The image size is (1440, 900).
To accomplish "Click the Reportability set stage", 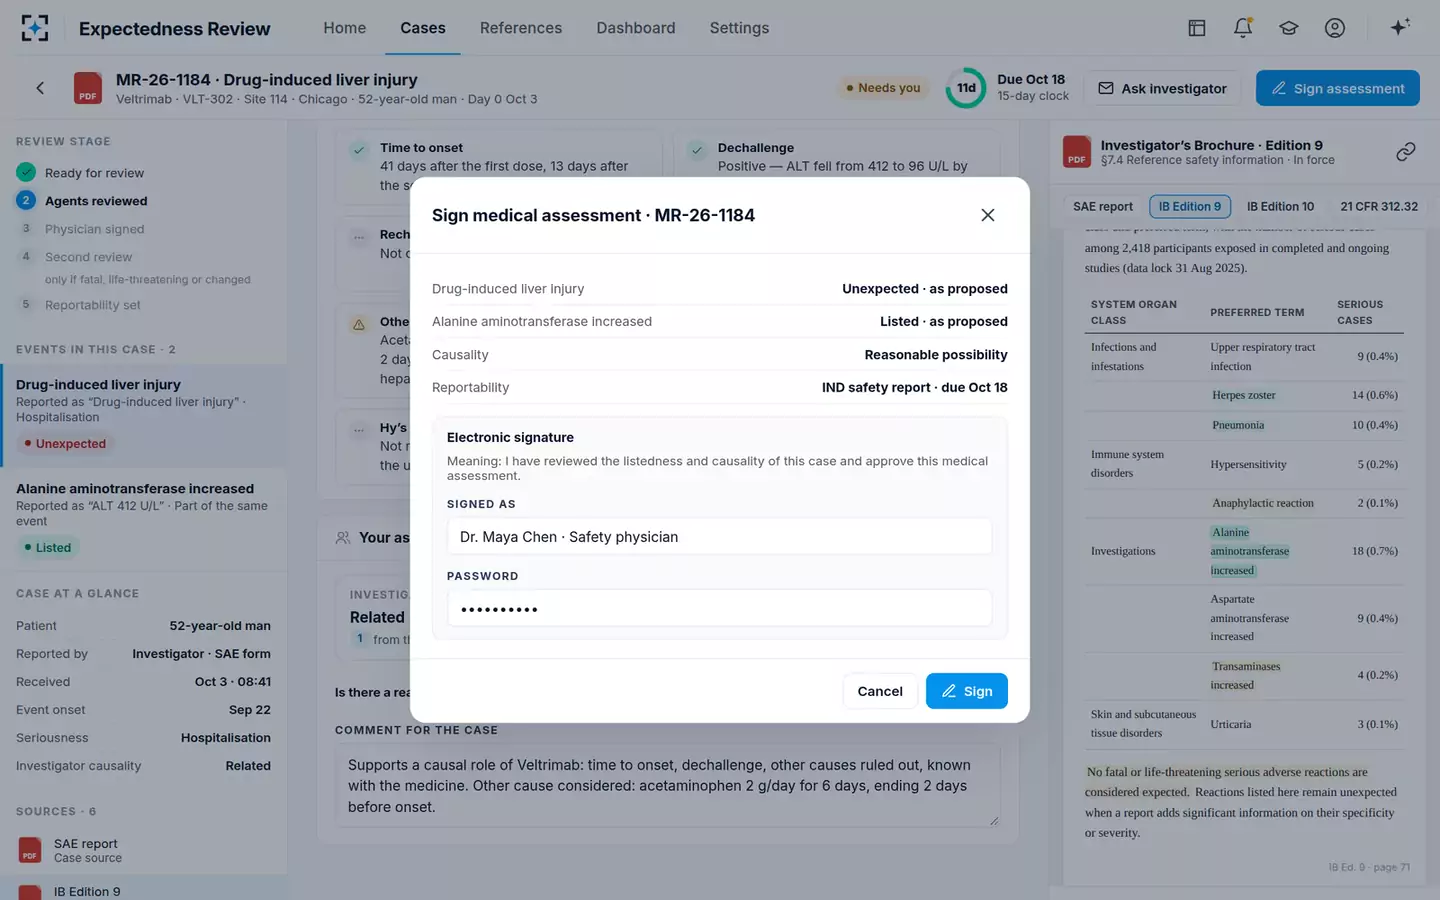I will point(92,305).
